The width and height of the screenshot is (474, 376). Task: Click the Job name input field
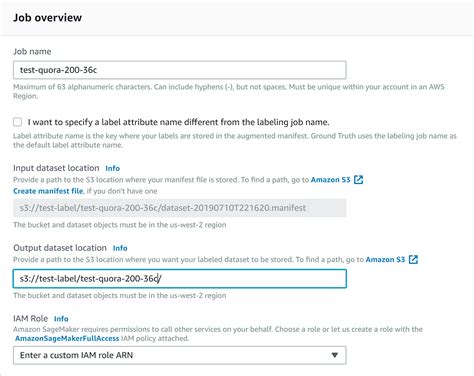pyautogui.click(x=180, y=70)
